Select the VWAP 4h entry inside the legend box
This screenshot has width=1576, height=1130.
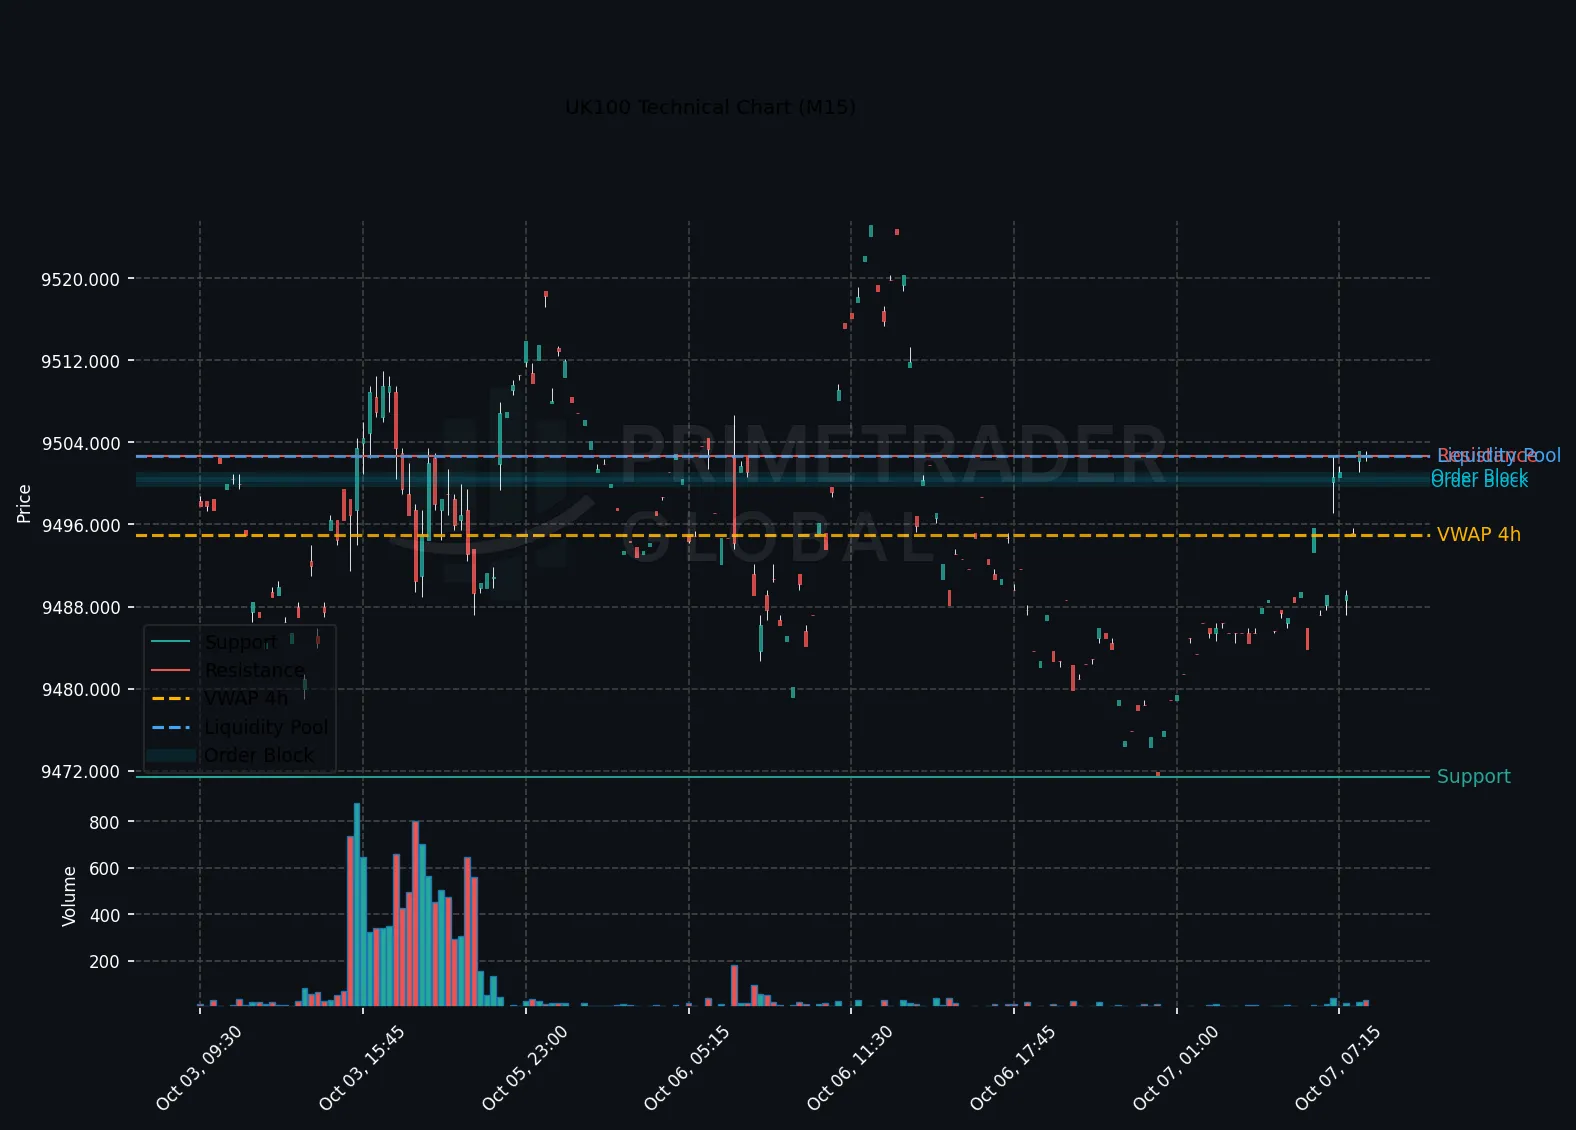pos(246,698)
